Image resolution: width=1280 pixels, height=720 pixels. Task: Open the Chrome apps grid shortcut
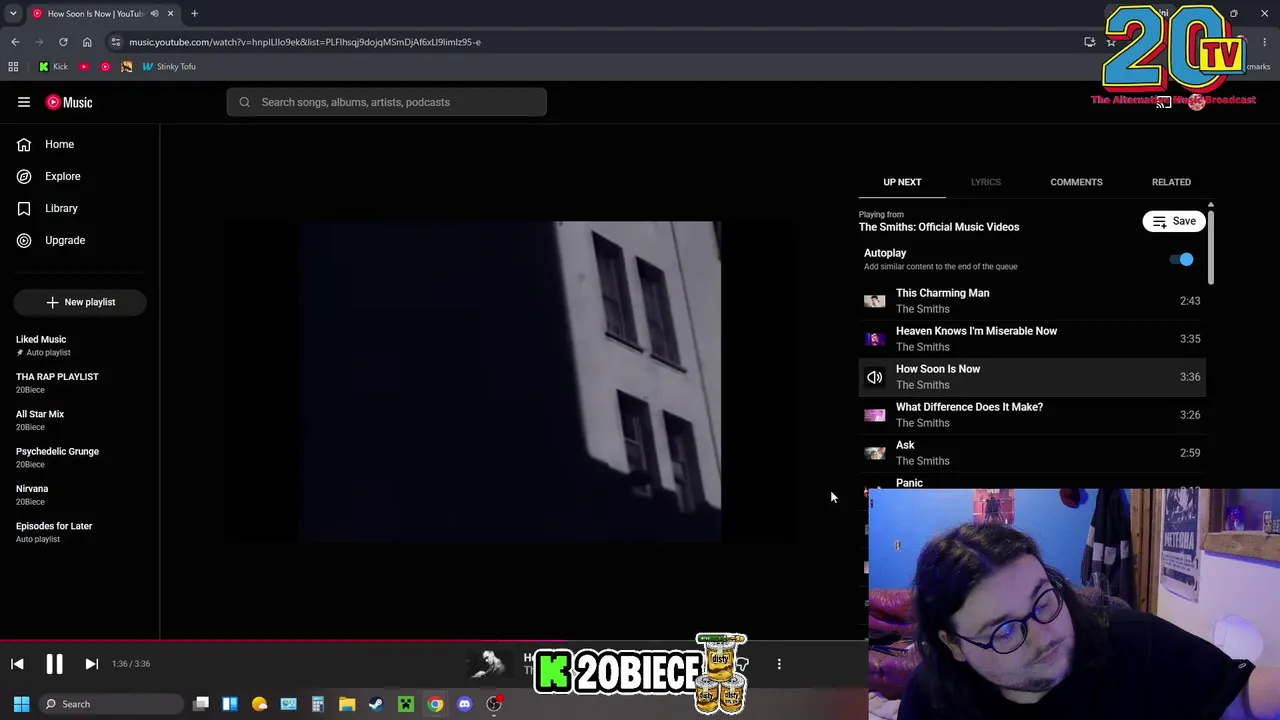(x=13, y=67)
